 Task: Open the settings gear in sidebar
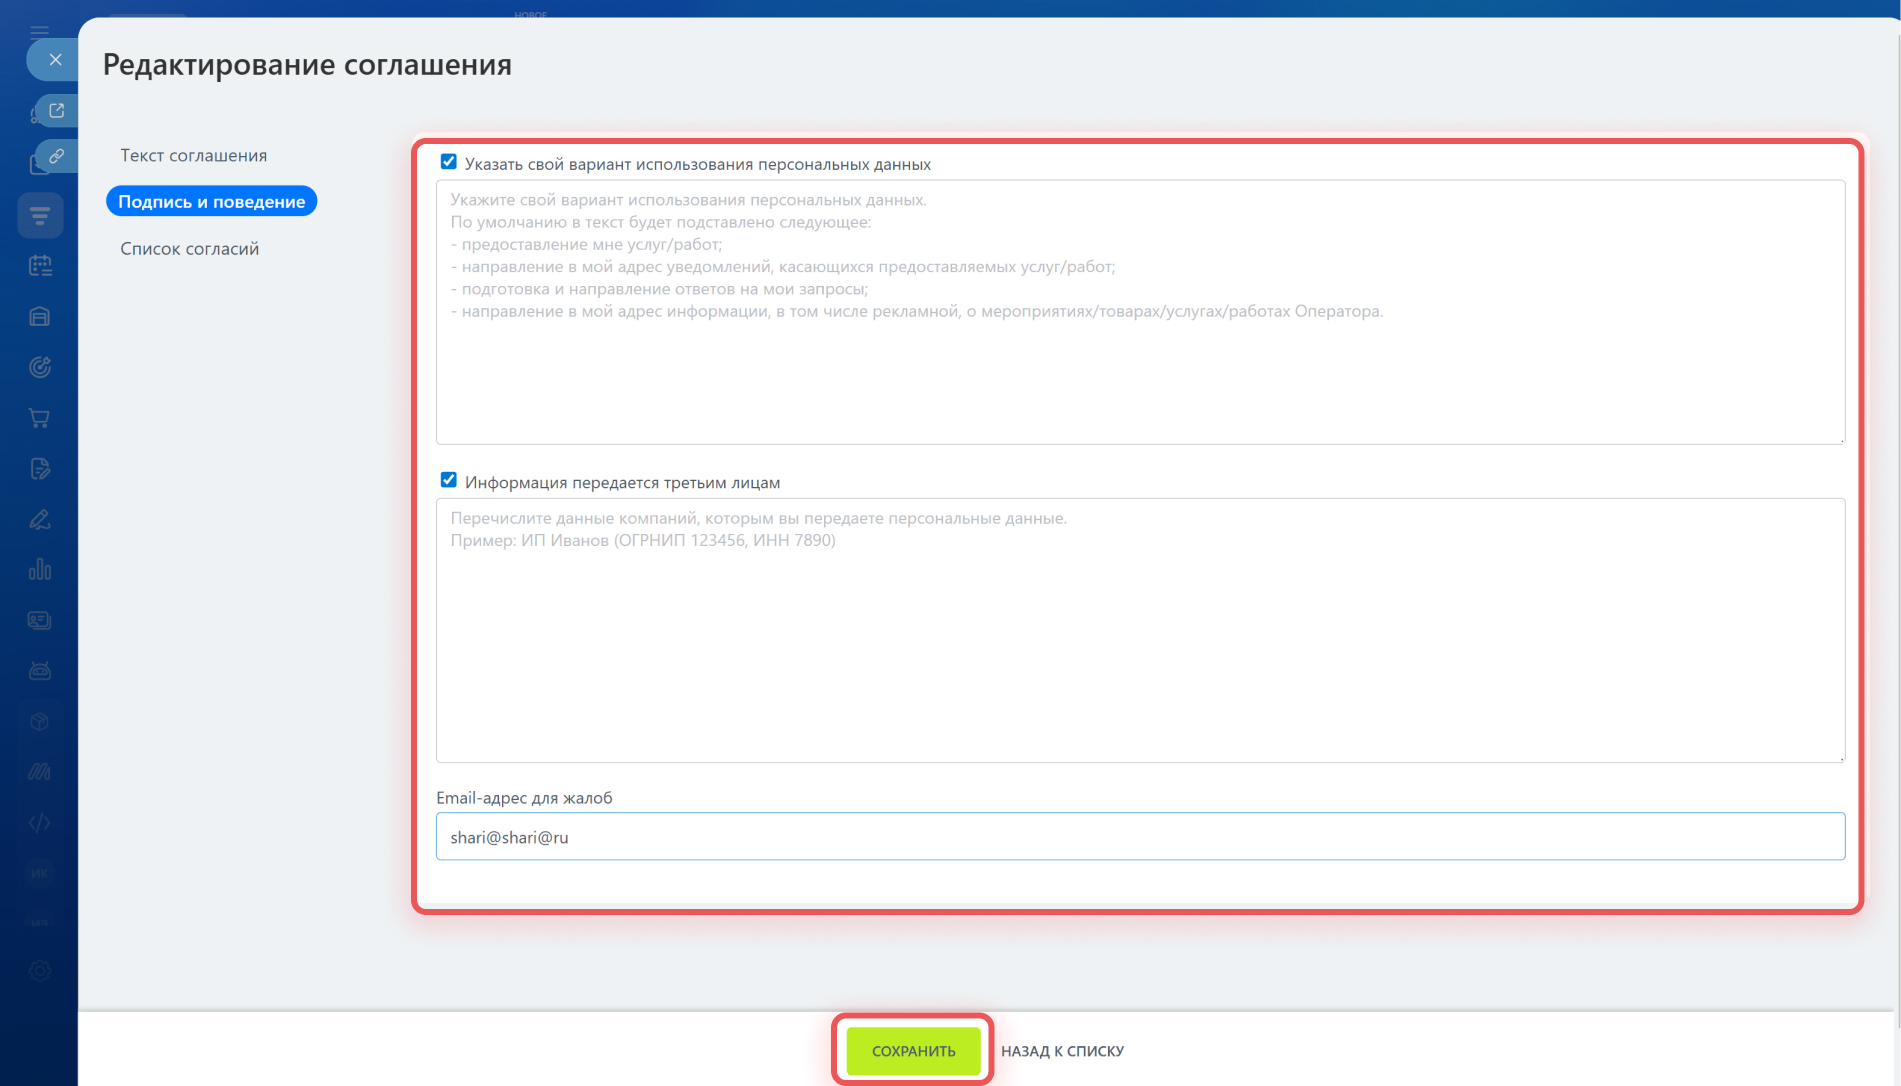40,971
